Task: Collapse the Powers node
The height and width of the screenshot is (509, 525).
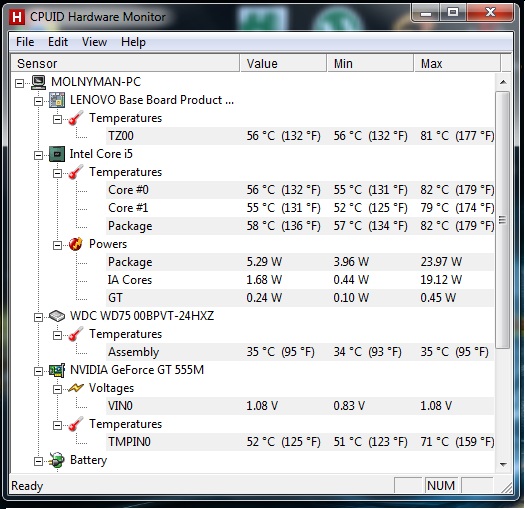Action: tap(57, 245)
